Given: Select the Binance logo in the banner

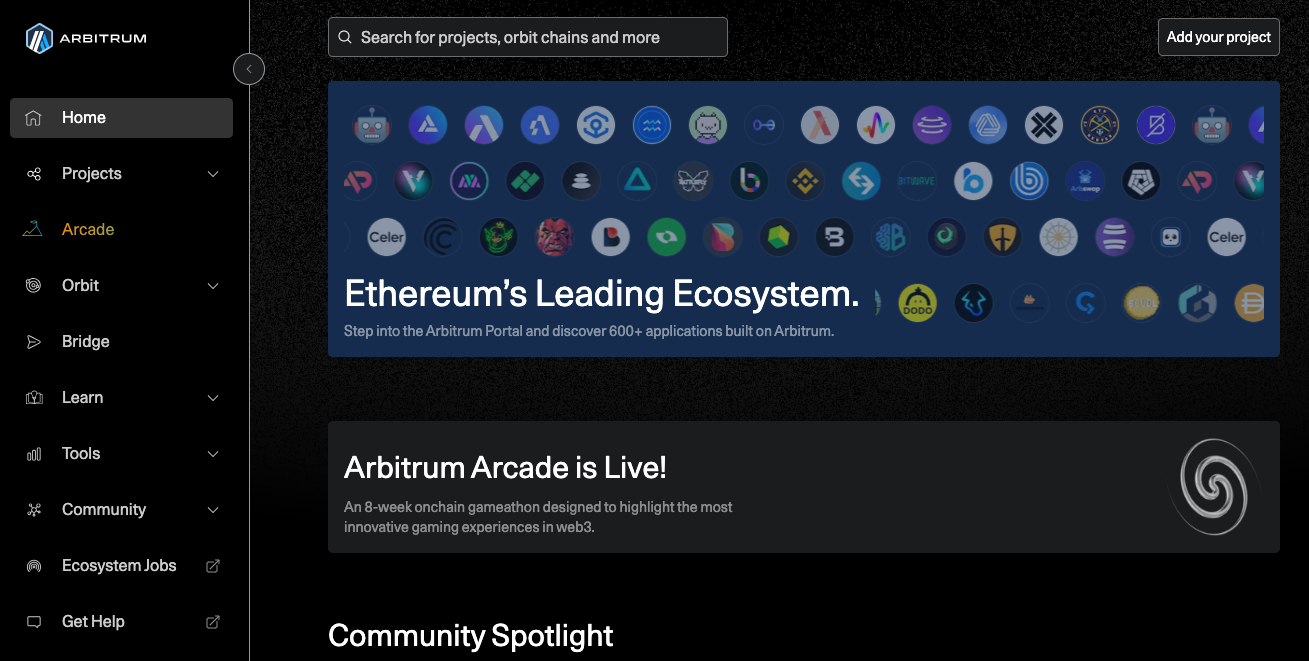Looking at the screenshot, I should 805,181.
